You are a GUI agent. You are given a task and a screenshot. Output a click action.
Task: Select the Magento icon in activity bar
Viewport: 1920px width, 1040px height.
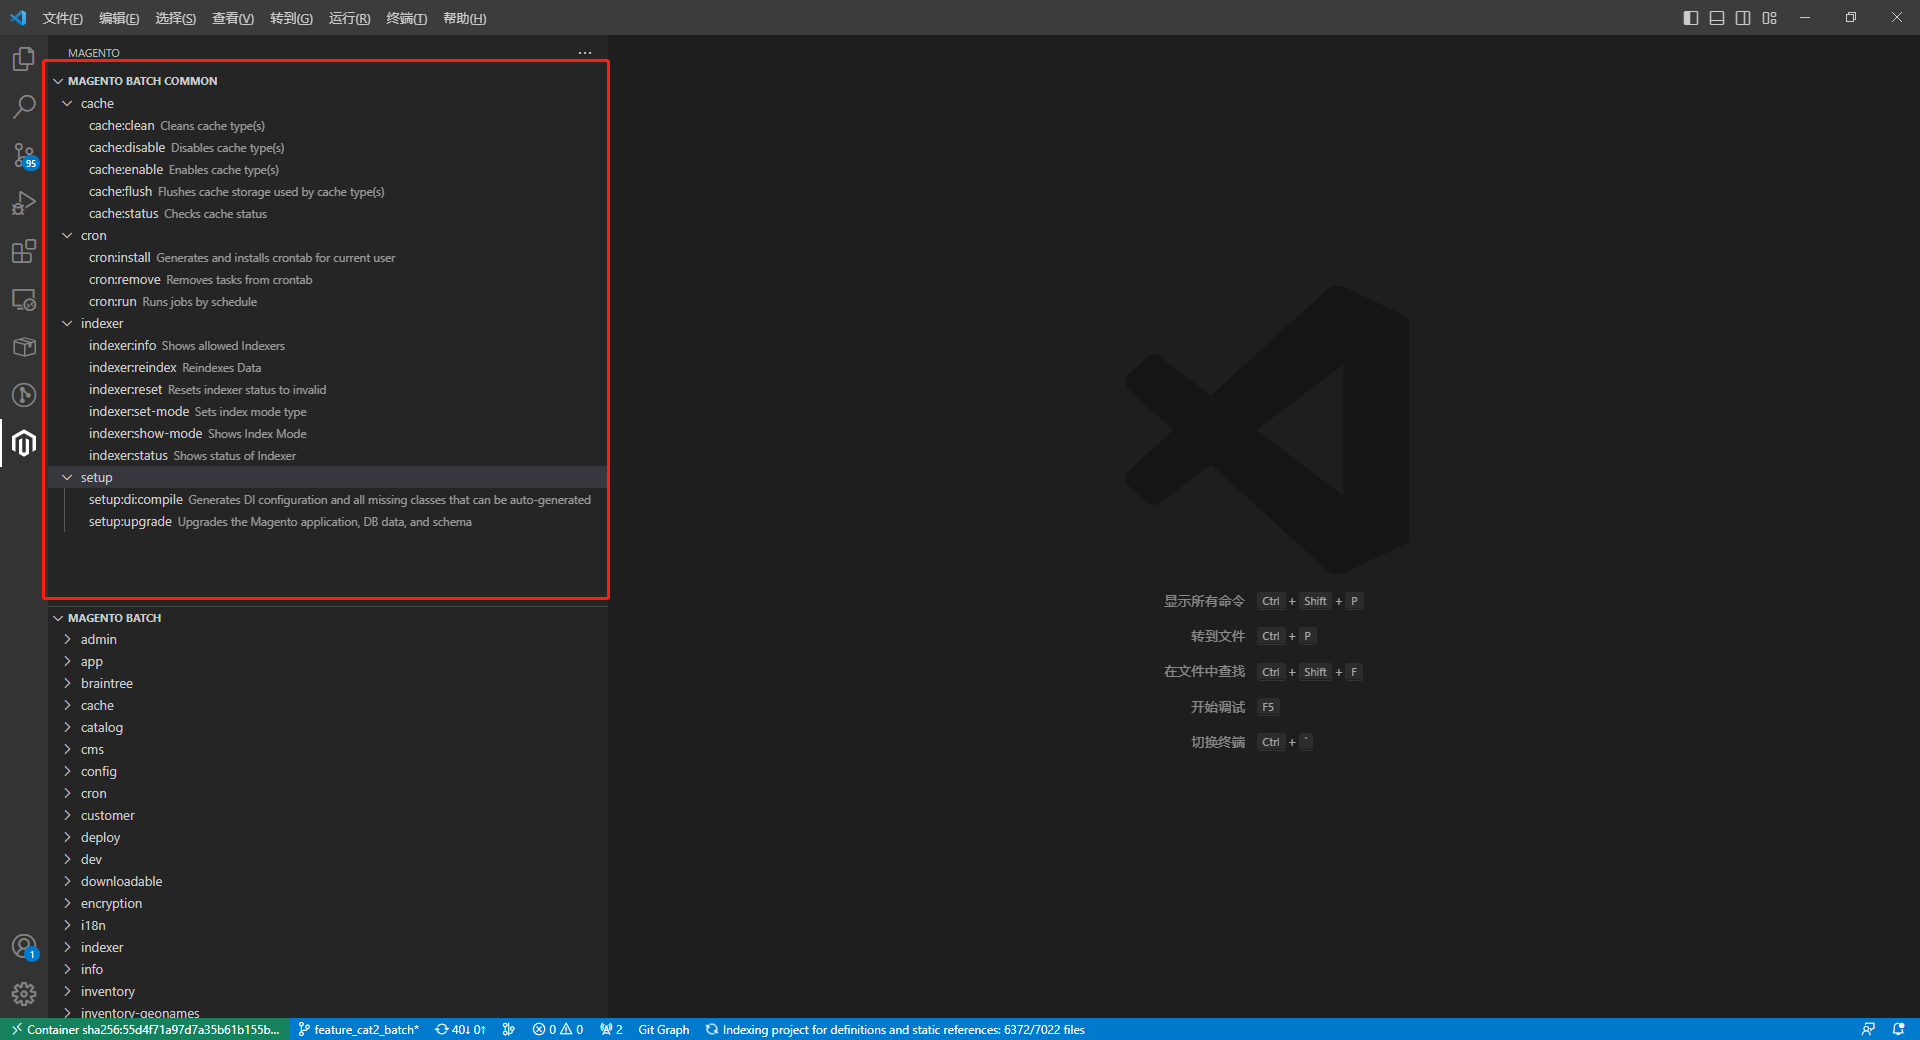coord(24,443)
